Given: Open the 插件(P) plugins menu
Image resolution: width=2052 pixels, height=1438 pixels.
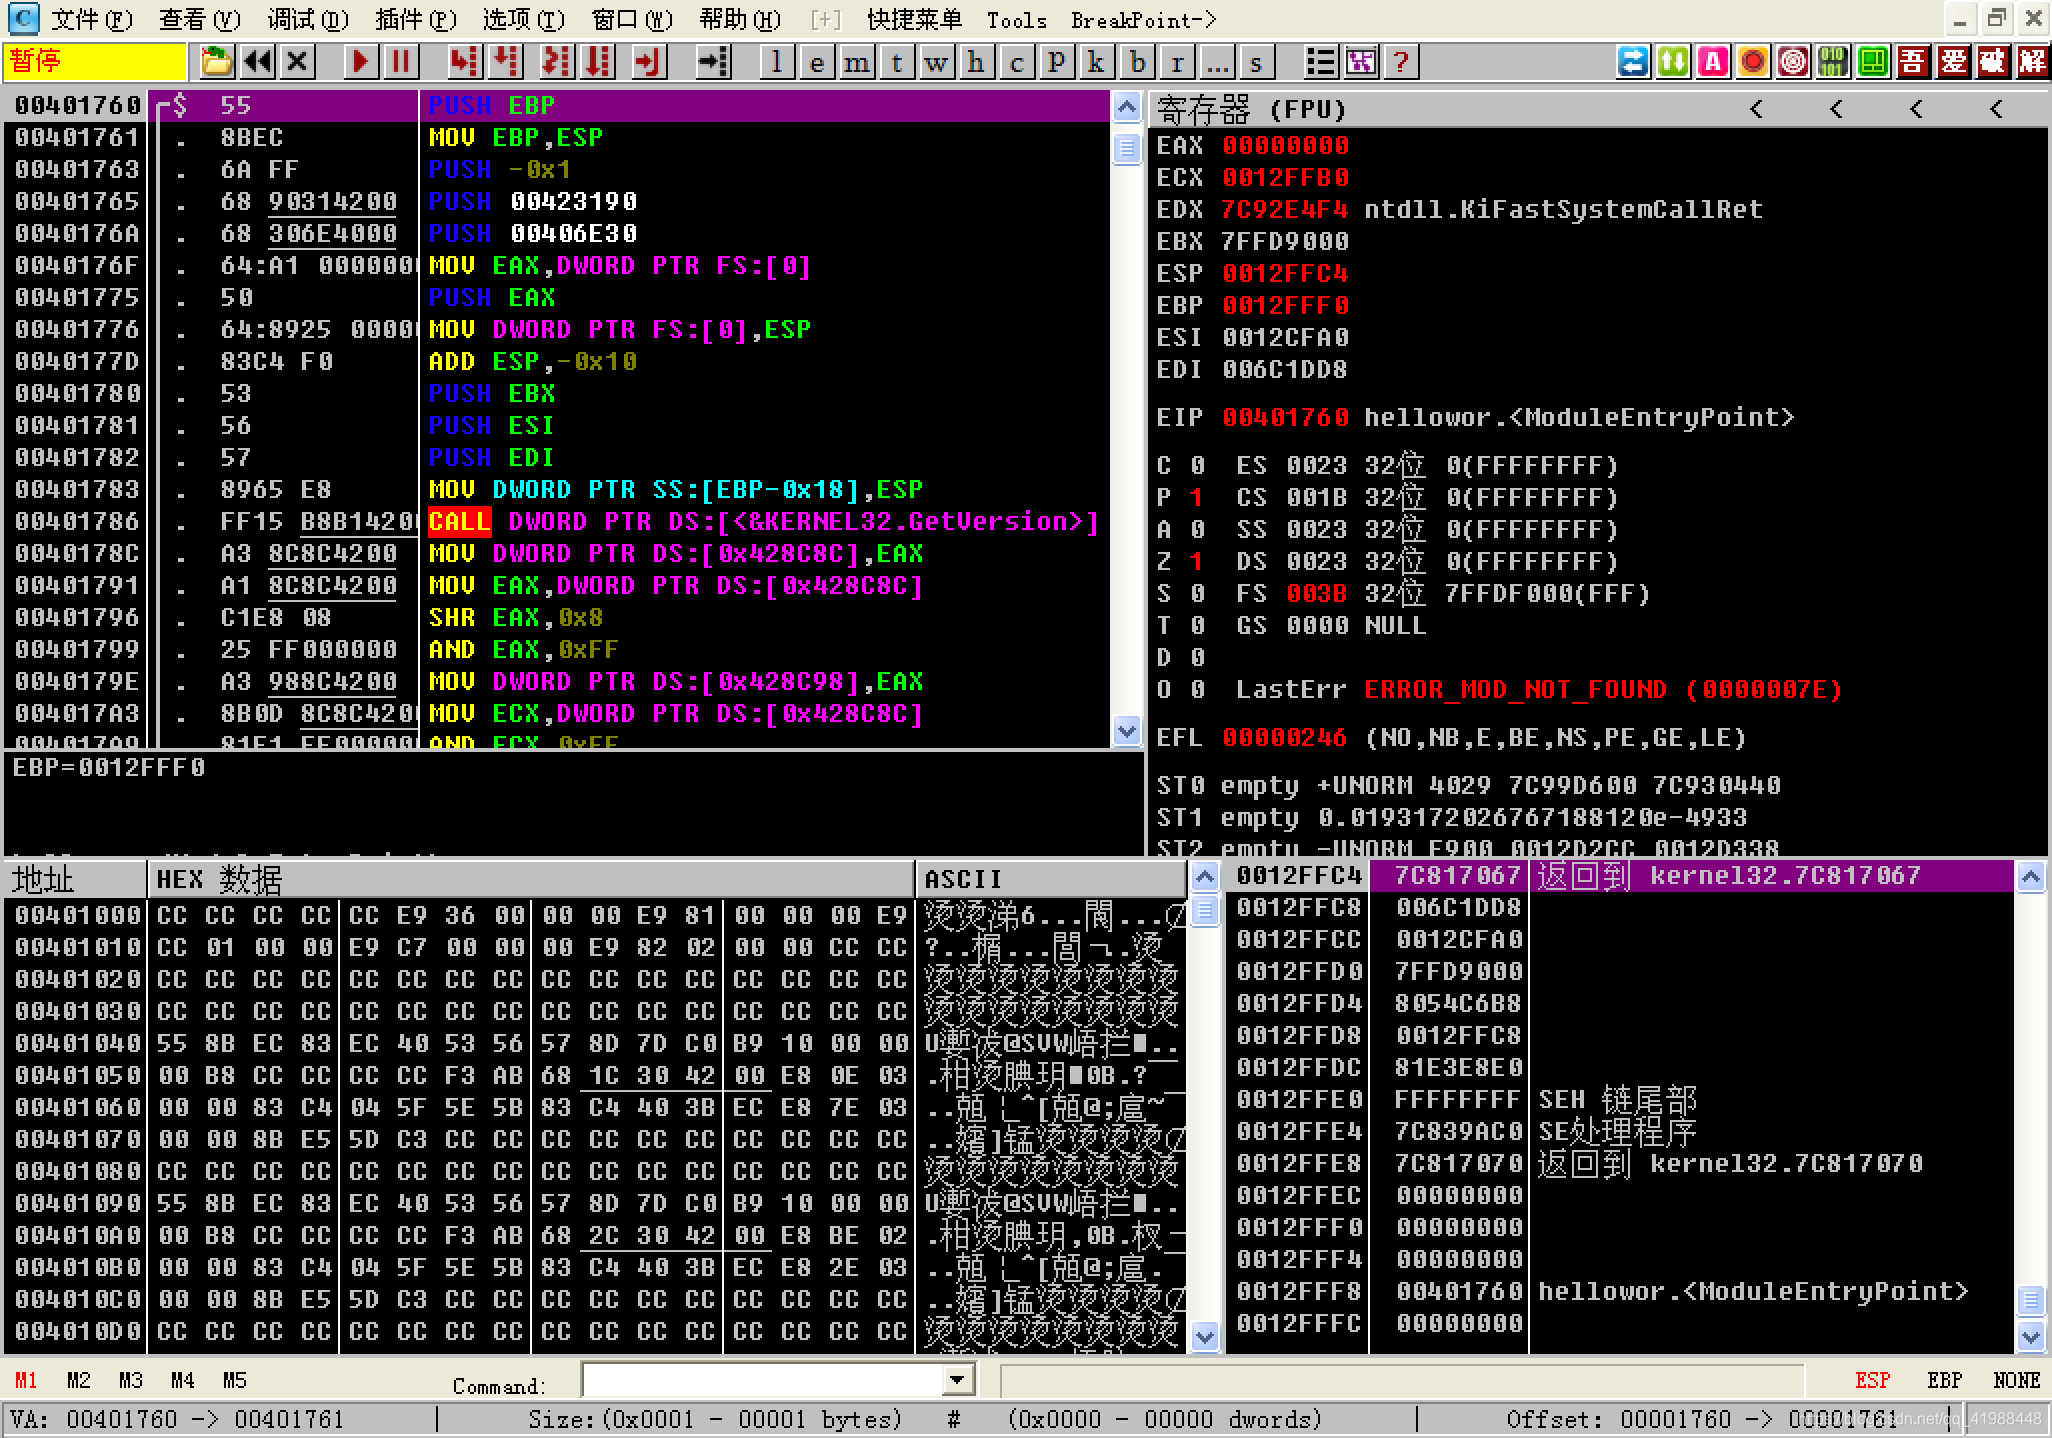Looking at the screenshot, I should pyautogui.click(x=415, y=19).
